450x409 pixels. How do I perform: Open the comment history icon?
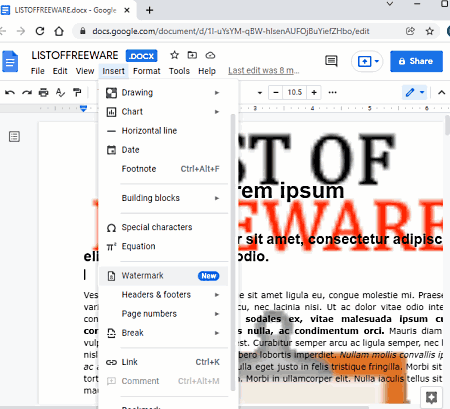pyautogui.click(x=331, y=61)
